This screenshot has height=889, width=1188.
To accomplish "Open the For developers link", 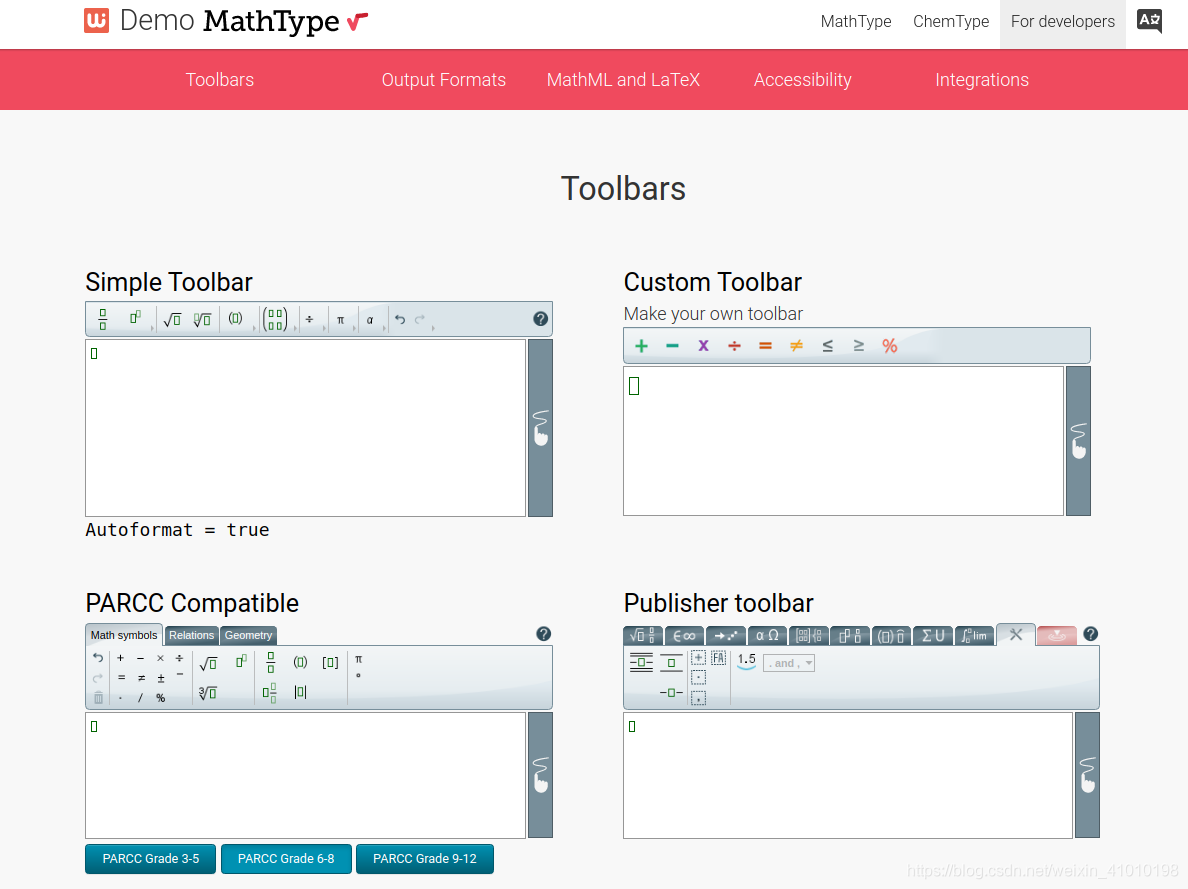I will (1062, 21).
